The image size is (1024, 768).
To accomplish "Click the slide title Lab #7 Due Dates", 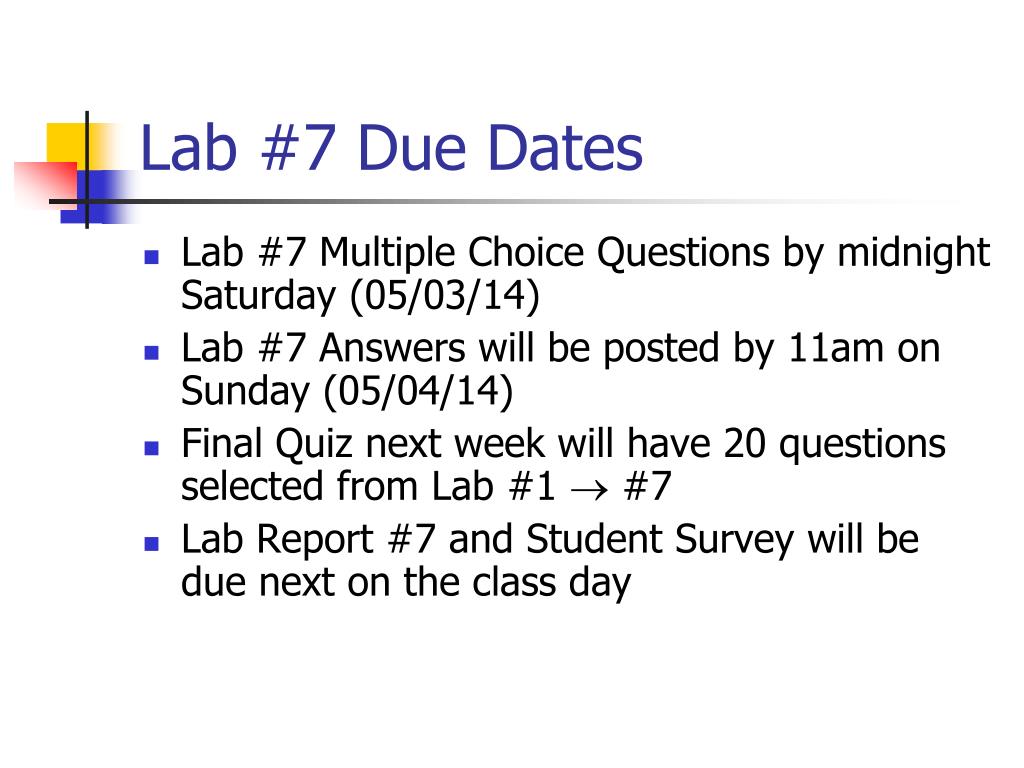I will (391, 148).
